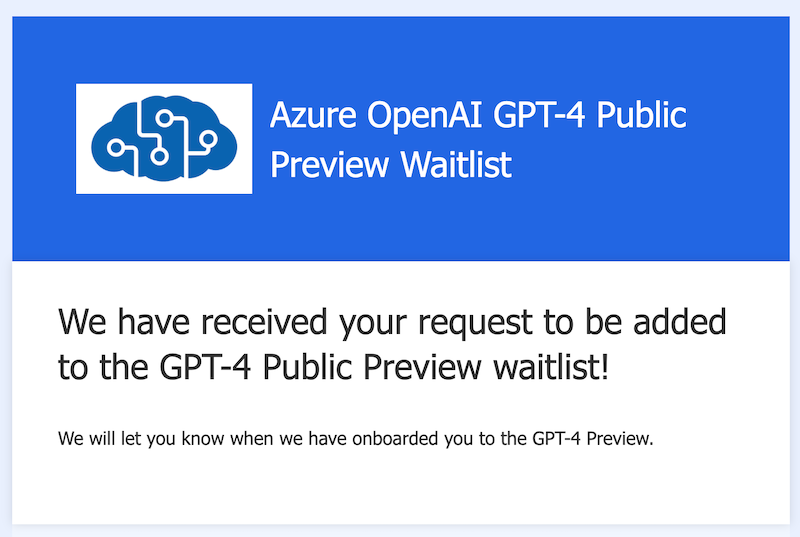Click the word Public in header title

(641, 115)
